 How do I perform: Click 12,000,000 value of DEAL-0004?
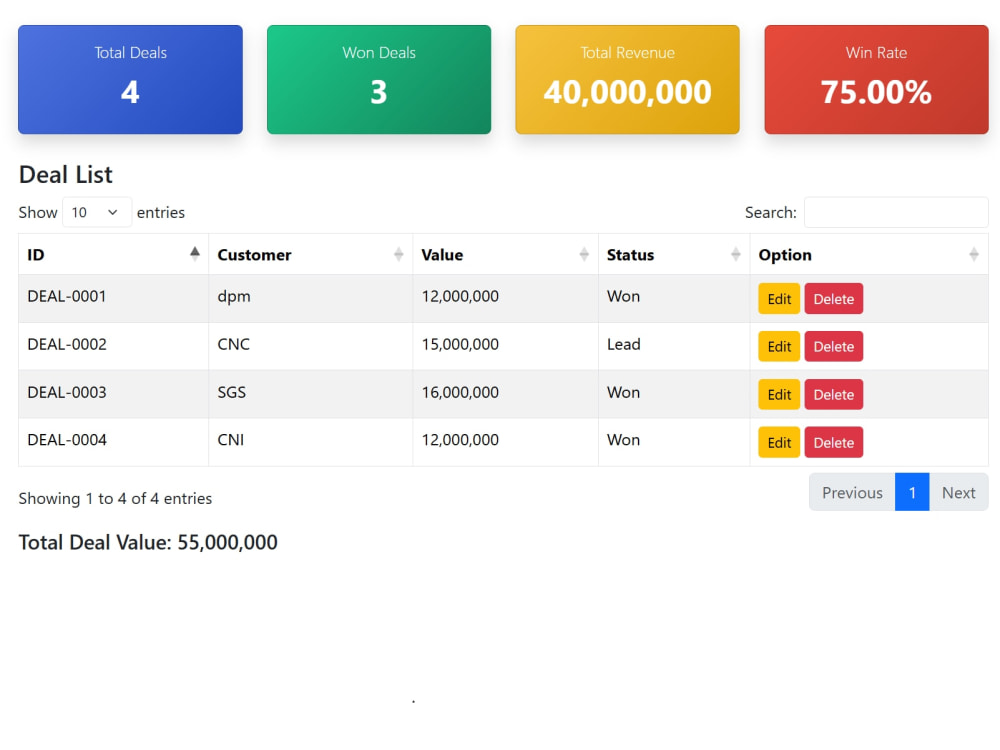click(460, 440)
